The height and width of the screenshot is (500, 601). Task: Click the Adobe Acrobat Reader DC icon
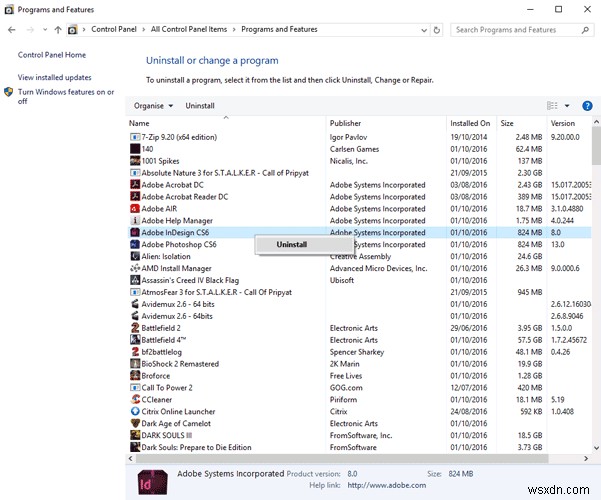click(x=135, y=196)
